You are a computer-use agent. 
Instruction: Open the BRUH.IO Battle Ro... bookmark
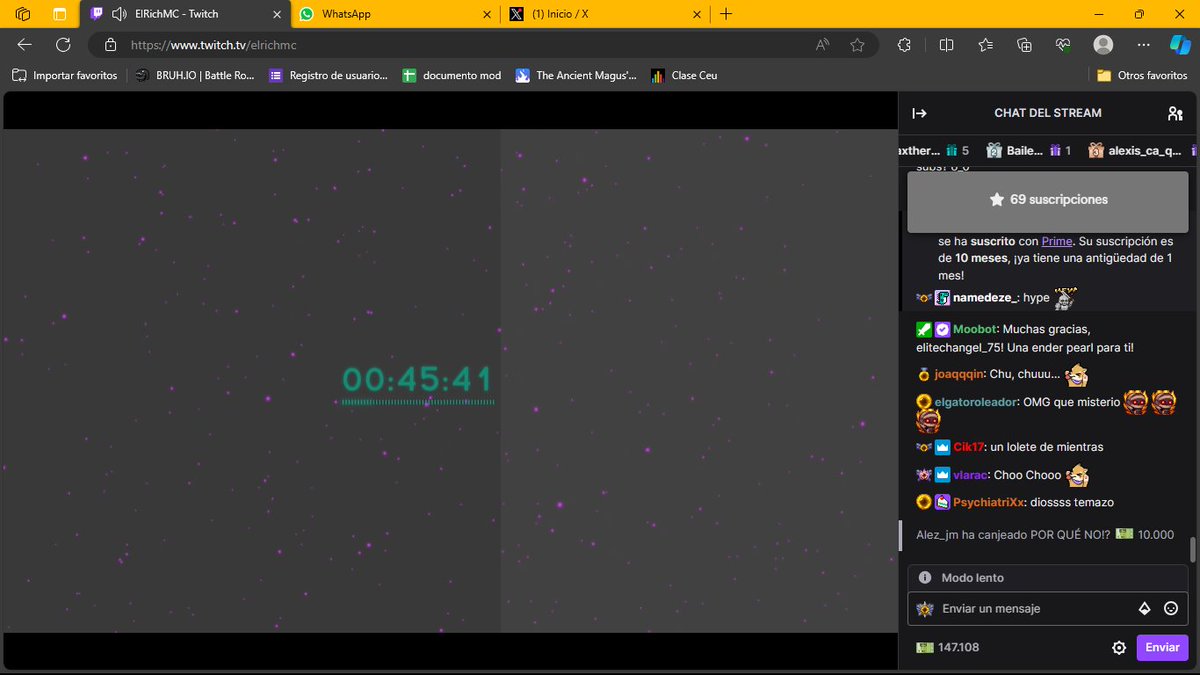tap(195, 75)
